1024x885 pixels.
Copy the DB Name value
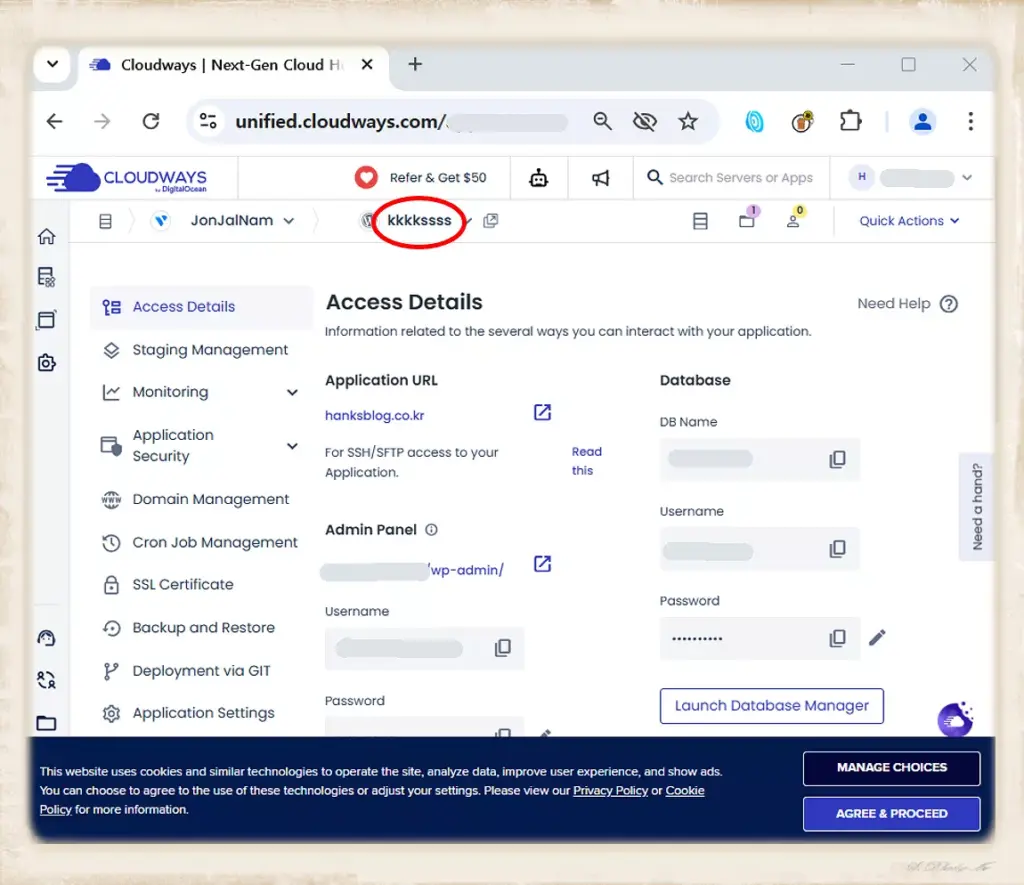click(x=837, y=459)
